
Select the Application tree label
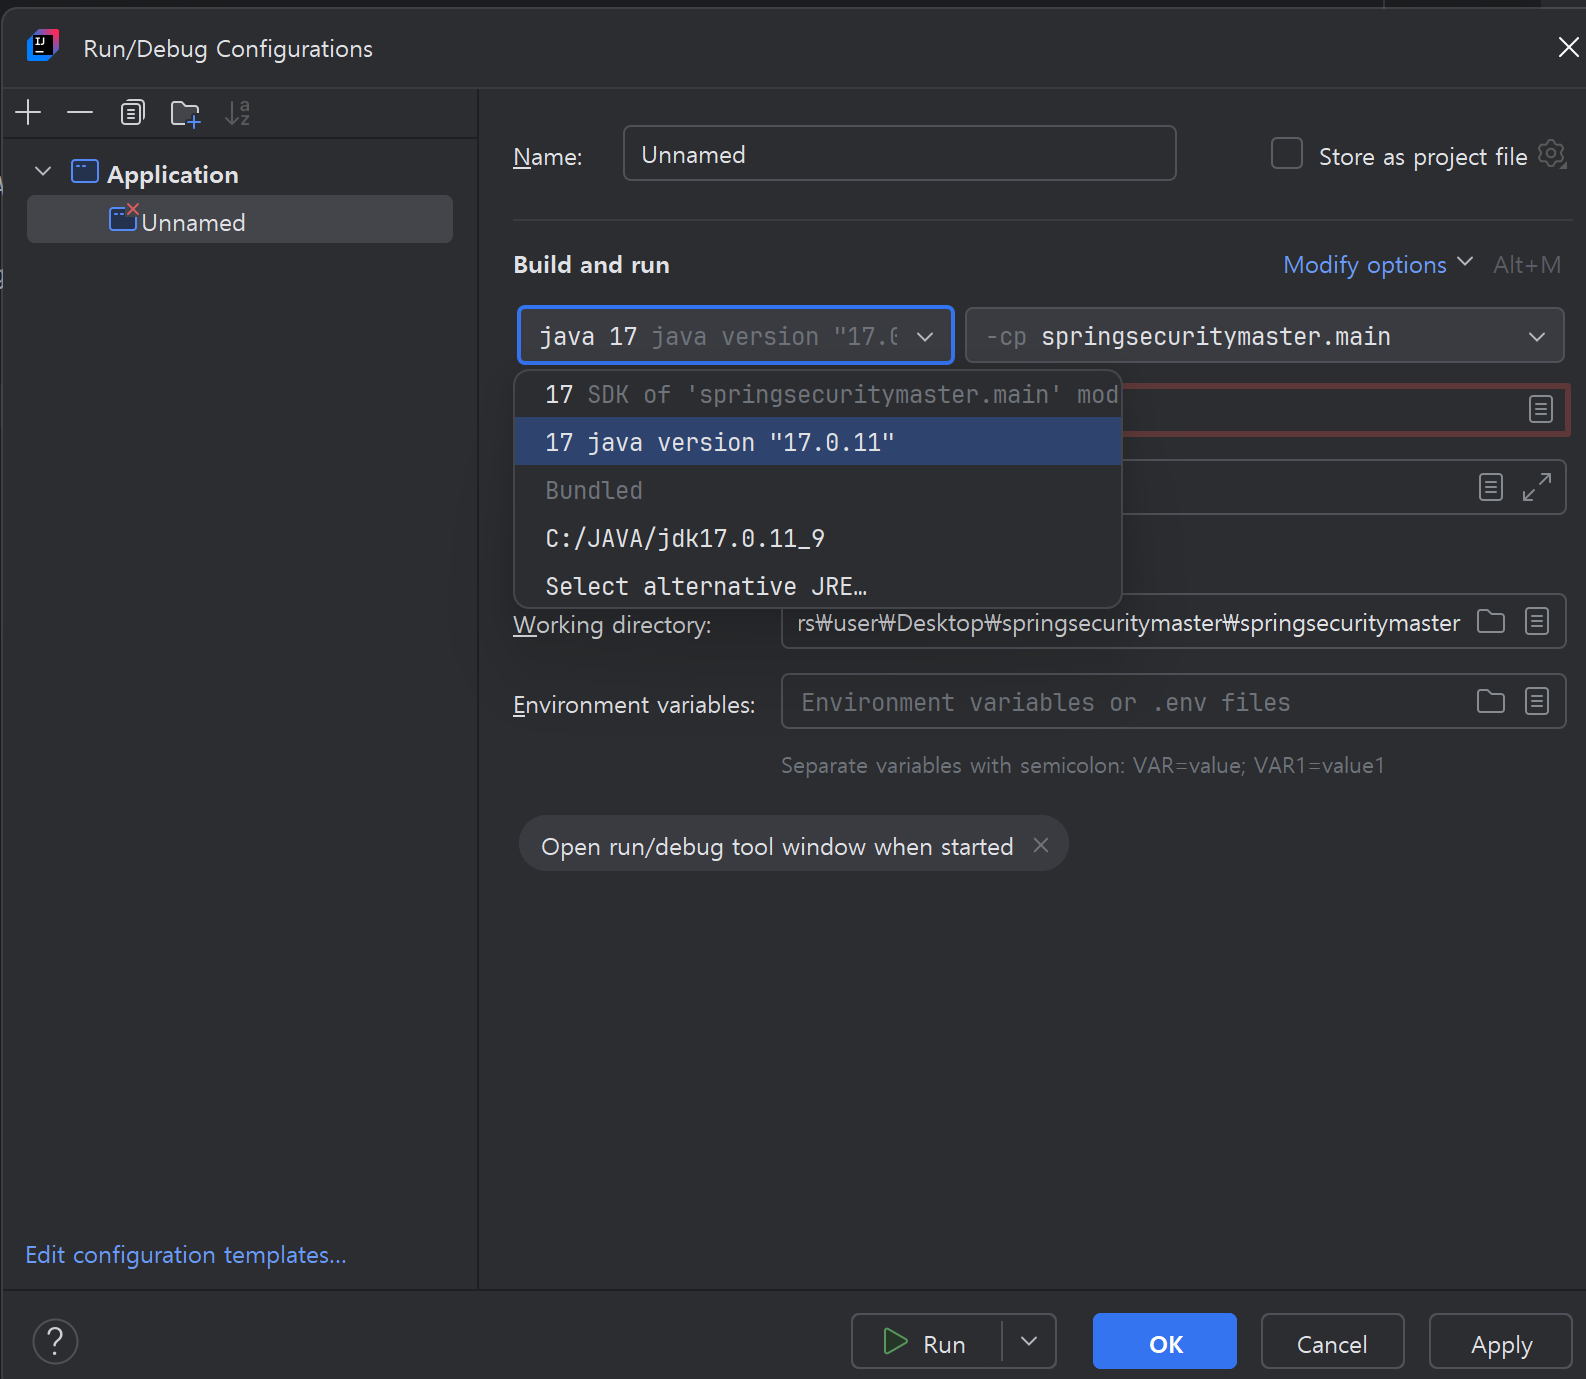173,175
